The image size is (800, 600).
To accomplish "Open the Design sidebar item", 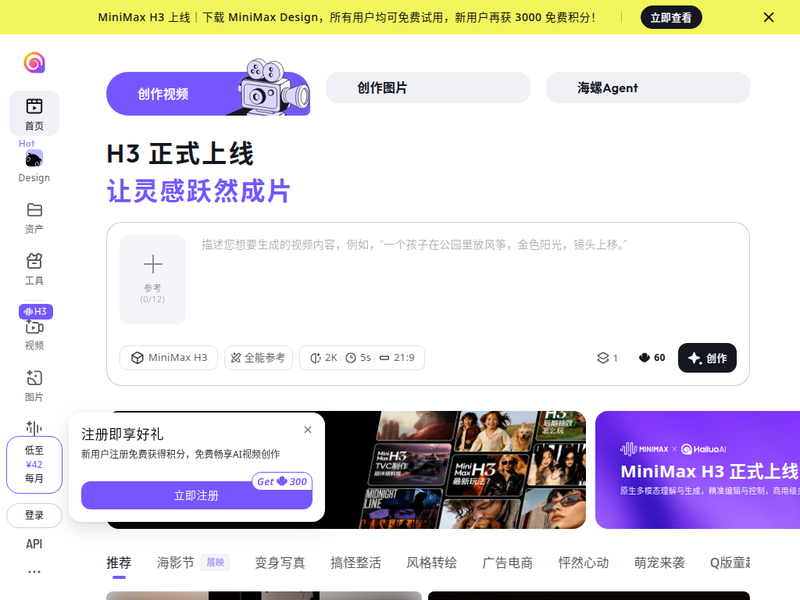I will point(34,166).
